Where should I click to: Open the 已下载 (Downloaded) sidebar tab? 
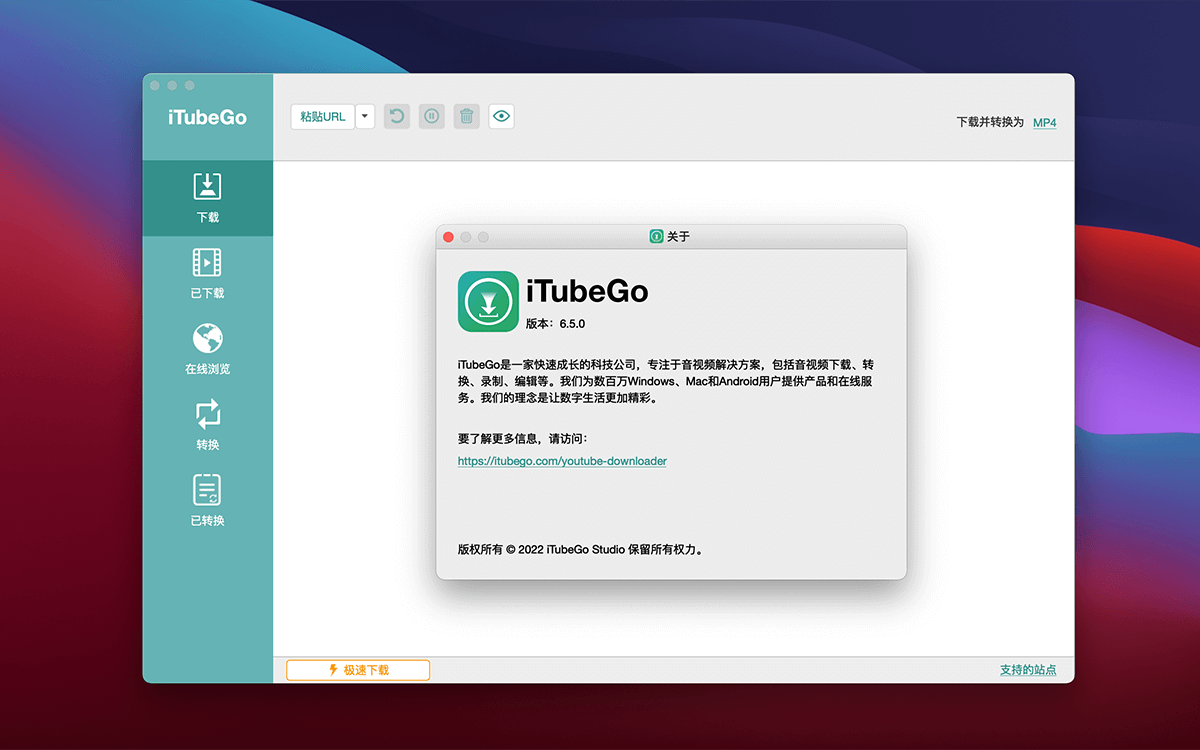[207, 274]
